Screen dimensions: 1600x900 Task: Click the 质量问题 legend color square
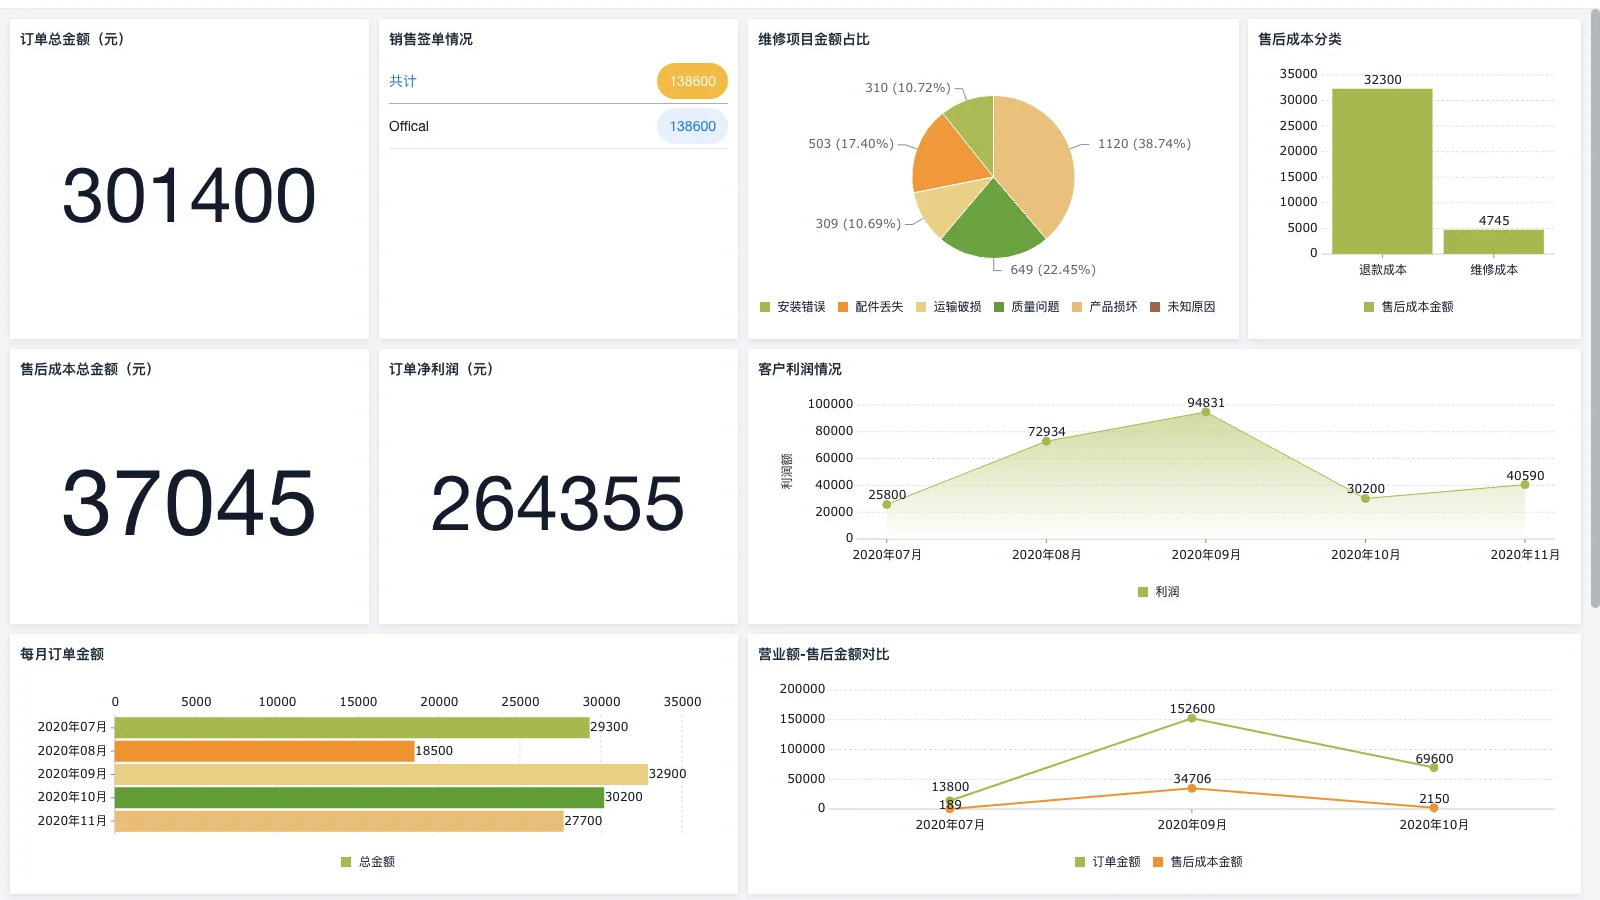[998, 307]
